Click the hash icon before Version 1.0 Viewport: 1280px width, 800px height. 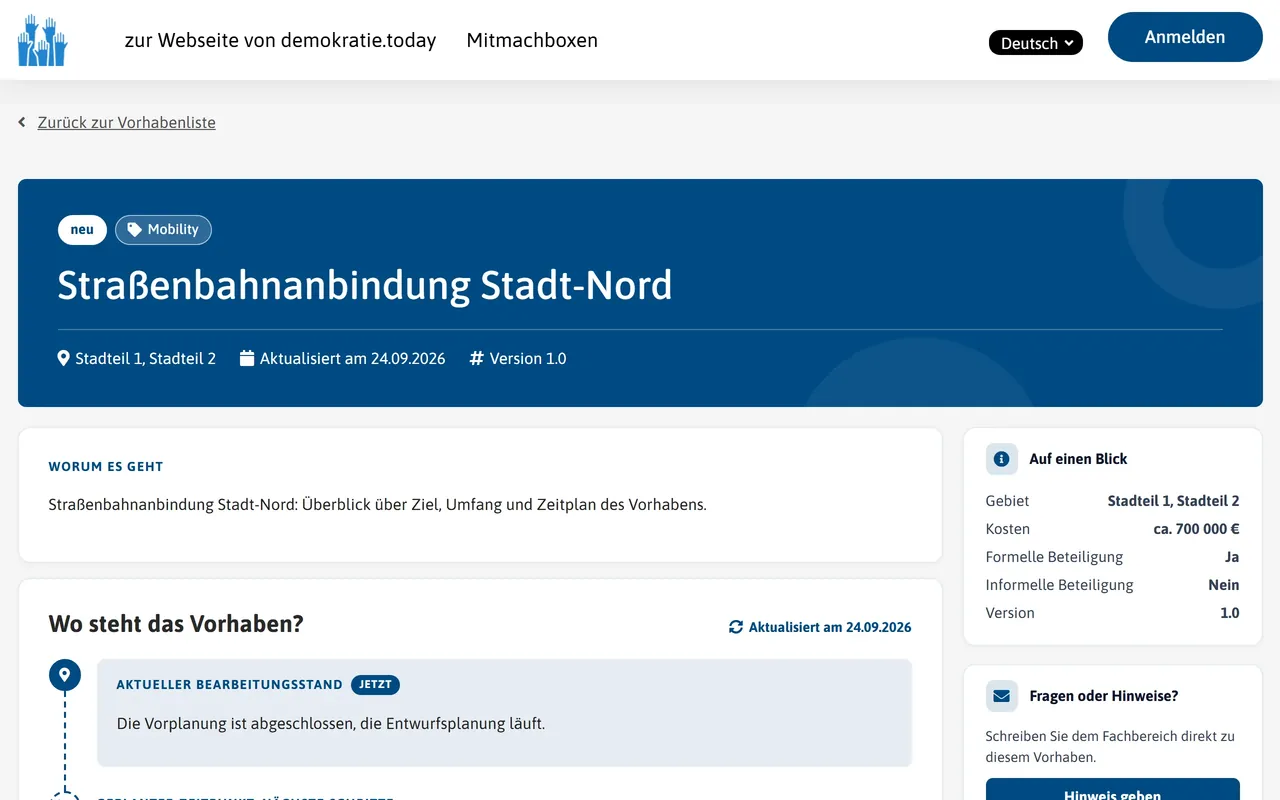pyautogui.click(x=477, y=358)
